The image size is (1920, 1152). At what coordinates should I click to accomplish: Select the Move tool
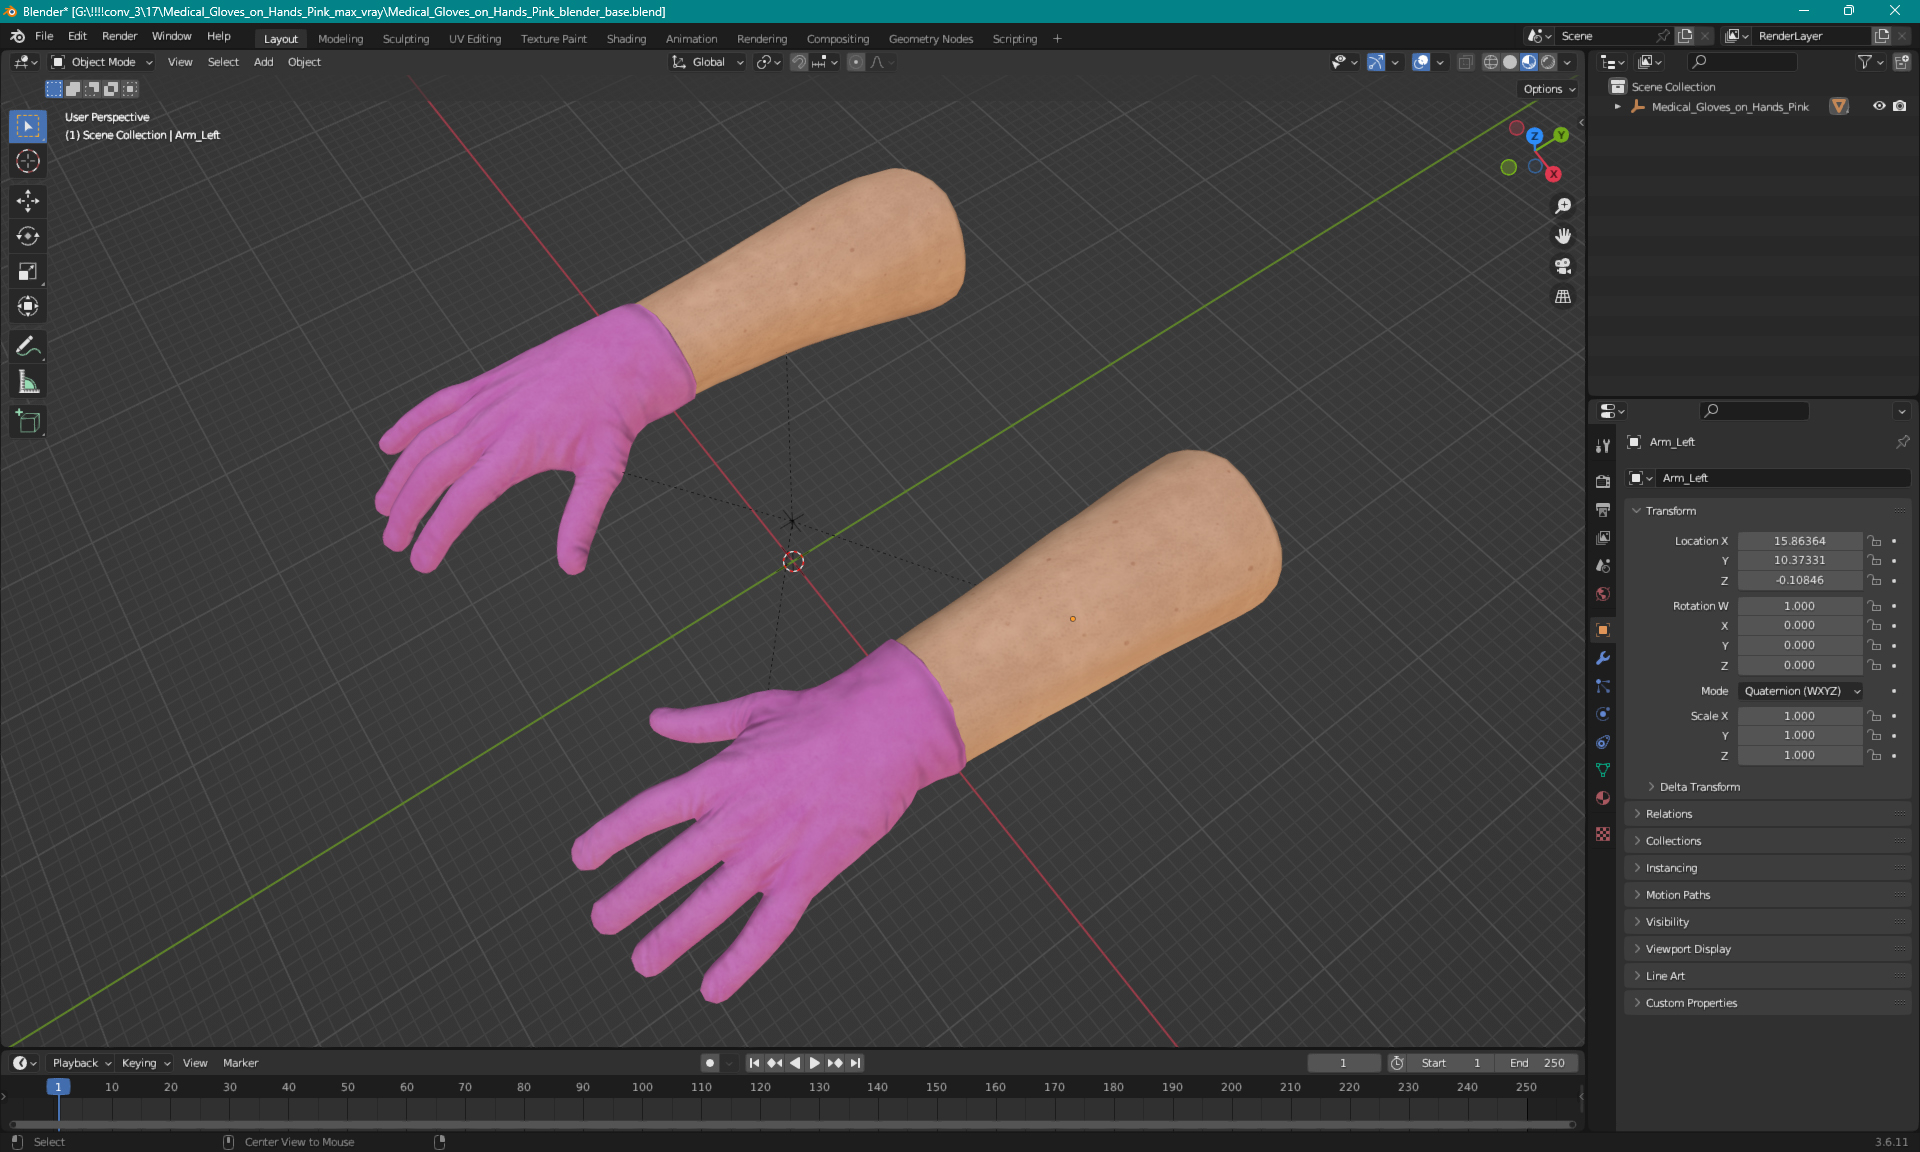(x=28, y=201)
